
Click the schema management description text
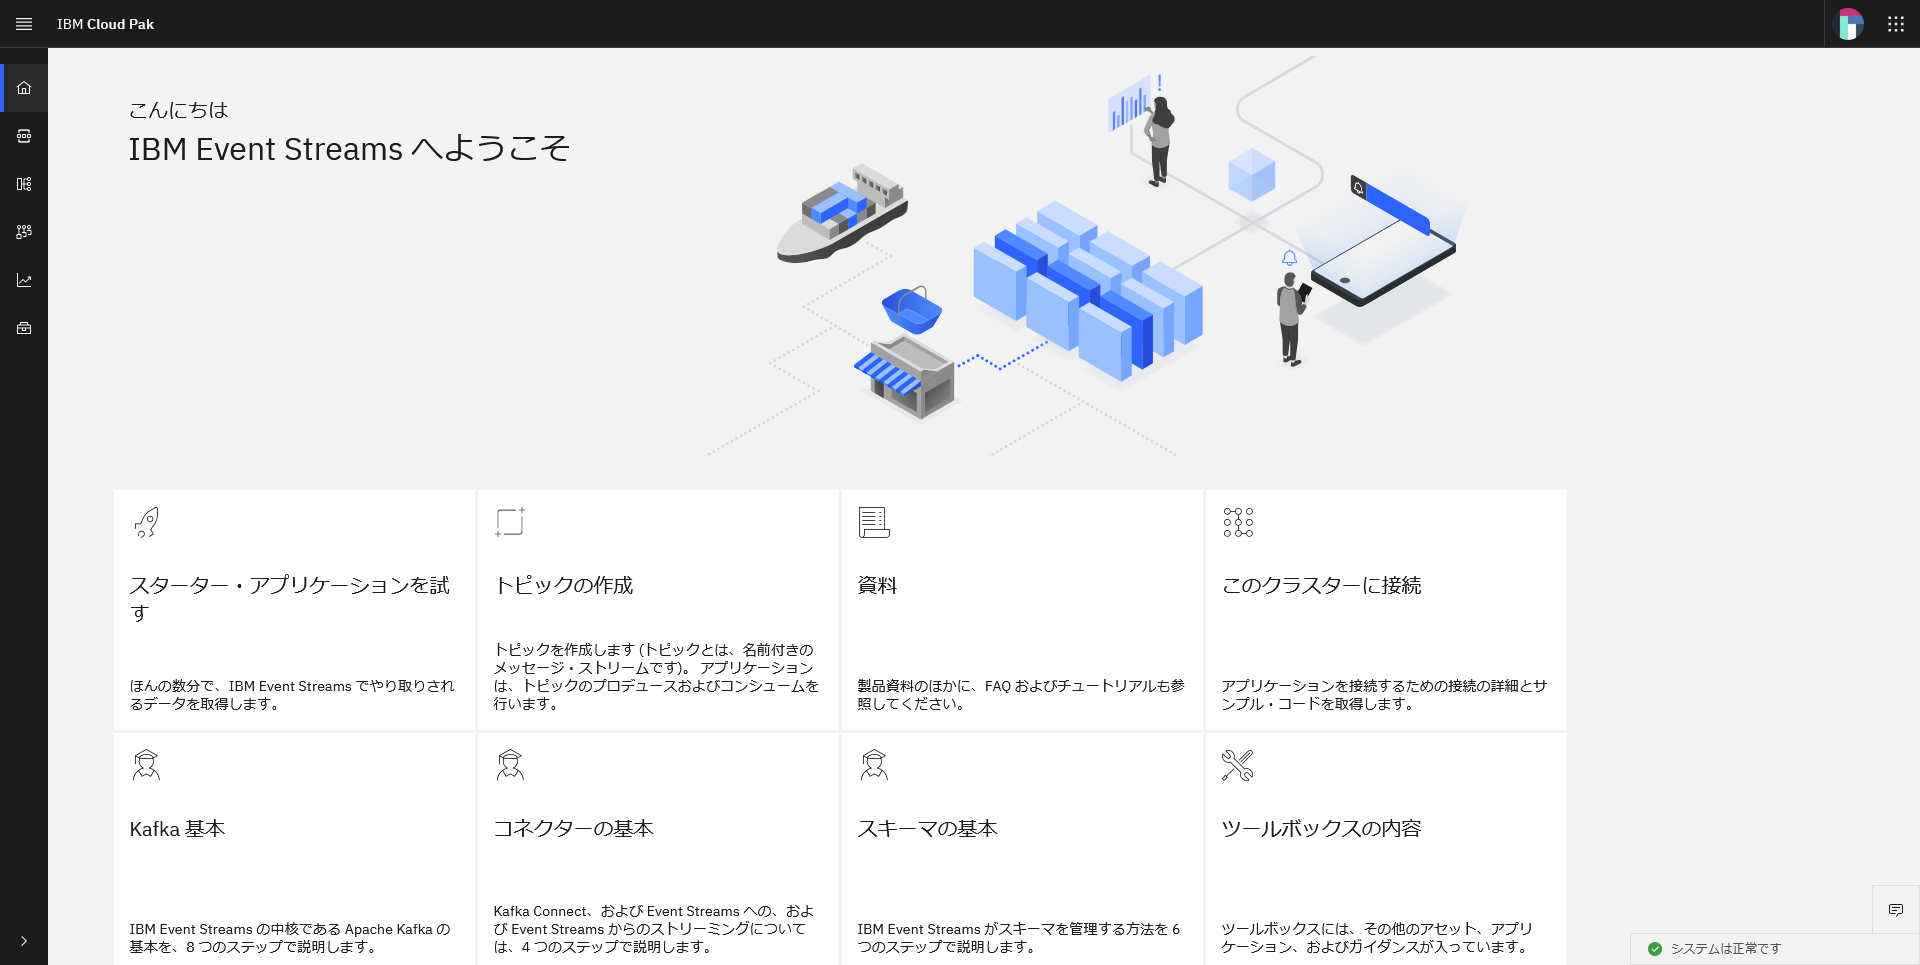pyautogui.click(x=1019, y=938)
